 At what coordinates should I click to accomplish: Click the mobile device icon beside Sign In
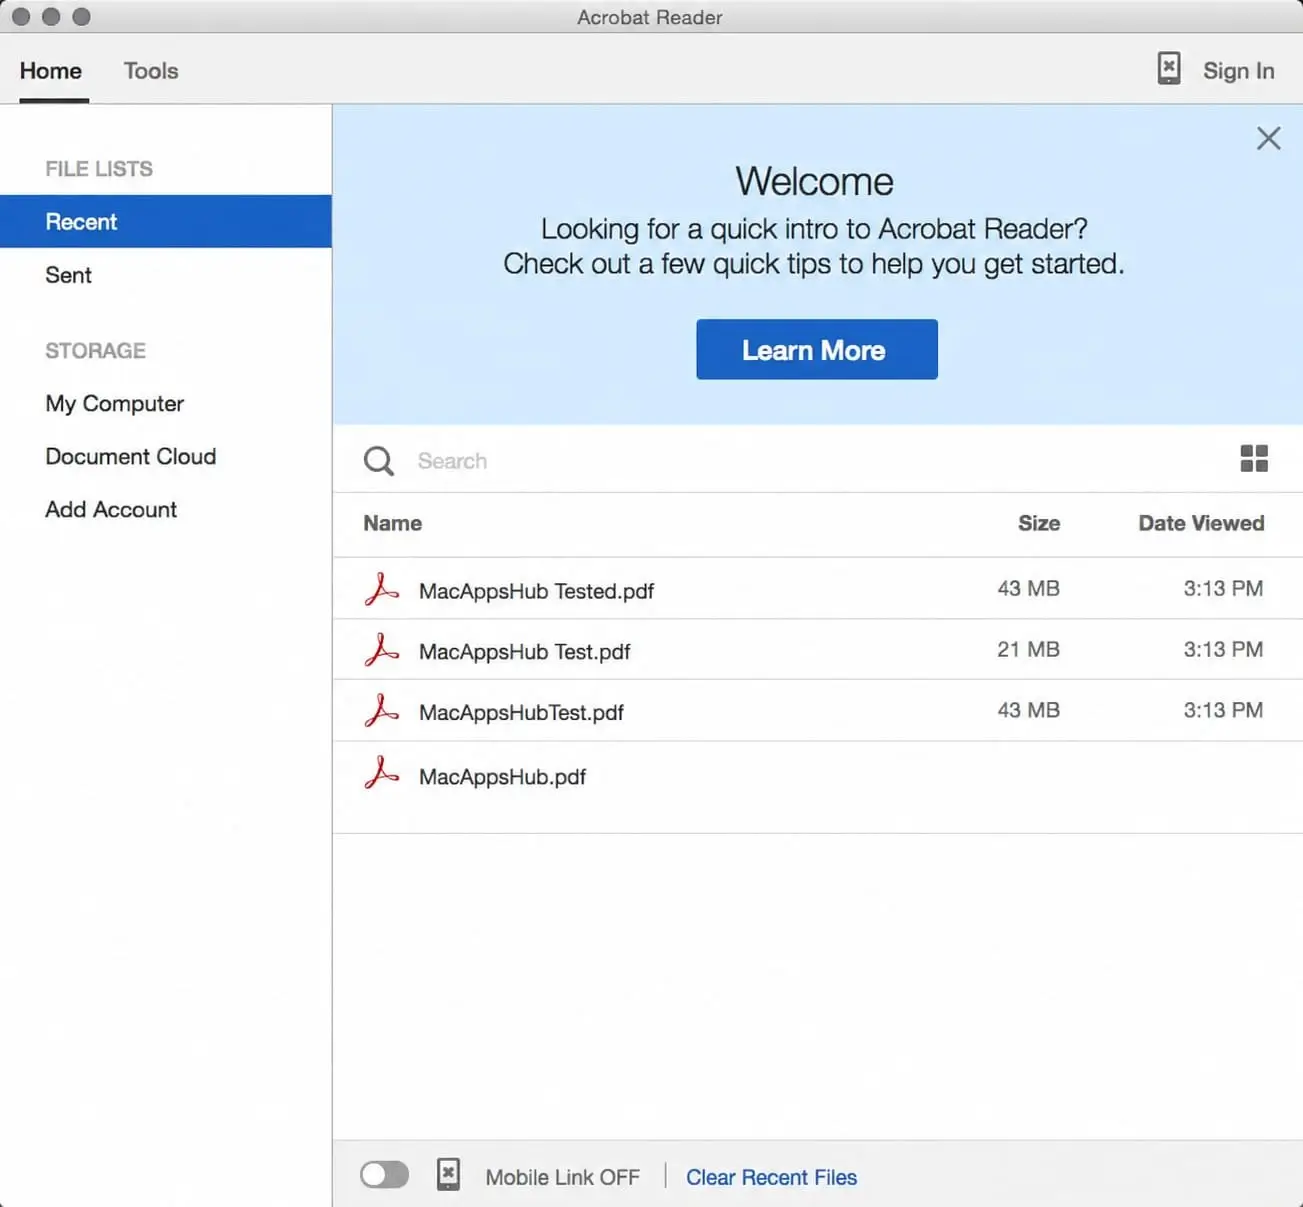[x=1168, y=69]
